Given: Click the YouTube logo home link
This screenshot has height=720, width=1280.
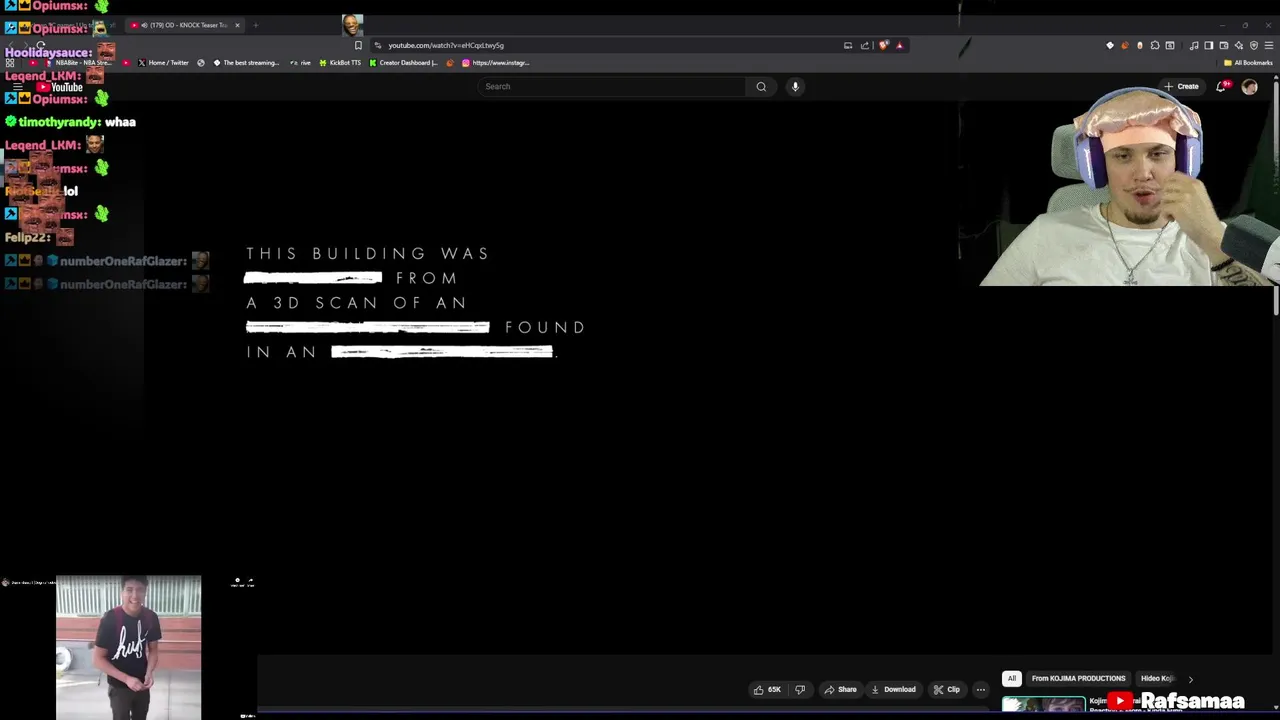Looking at the screenshot, I should click(60, 87).
